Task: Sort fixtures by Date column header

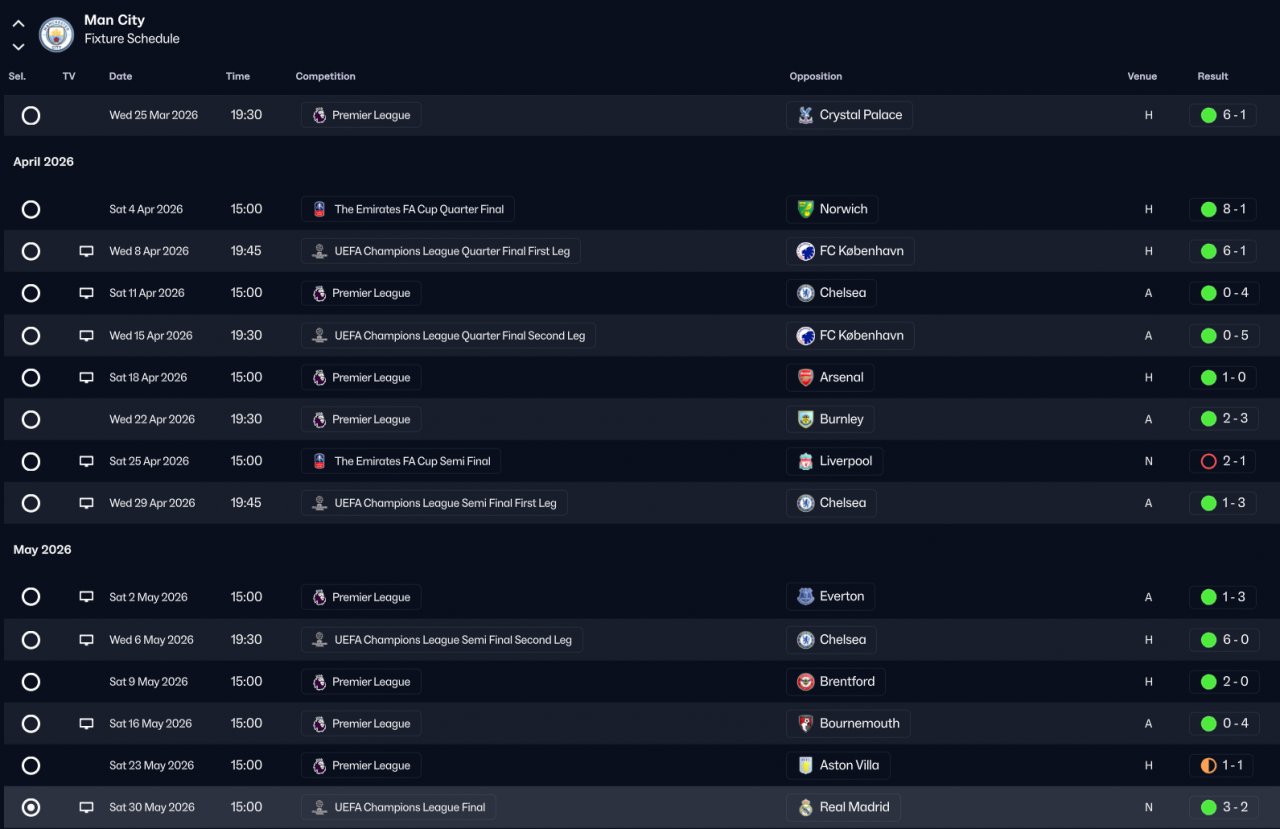Action: click(120, 76)
